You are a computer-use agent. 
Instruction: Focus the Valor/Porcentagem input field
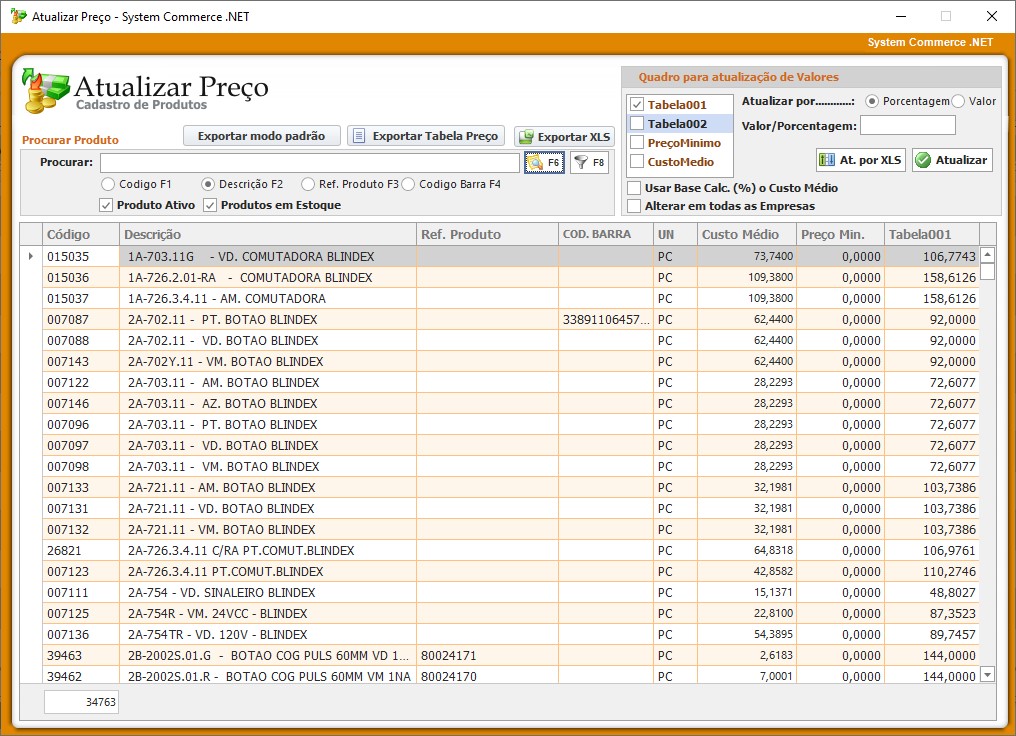pyautogui.click(x=907, y=126)
